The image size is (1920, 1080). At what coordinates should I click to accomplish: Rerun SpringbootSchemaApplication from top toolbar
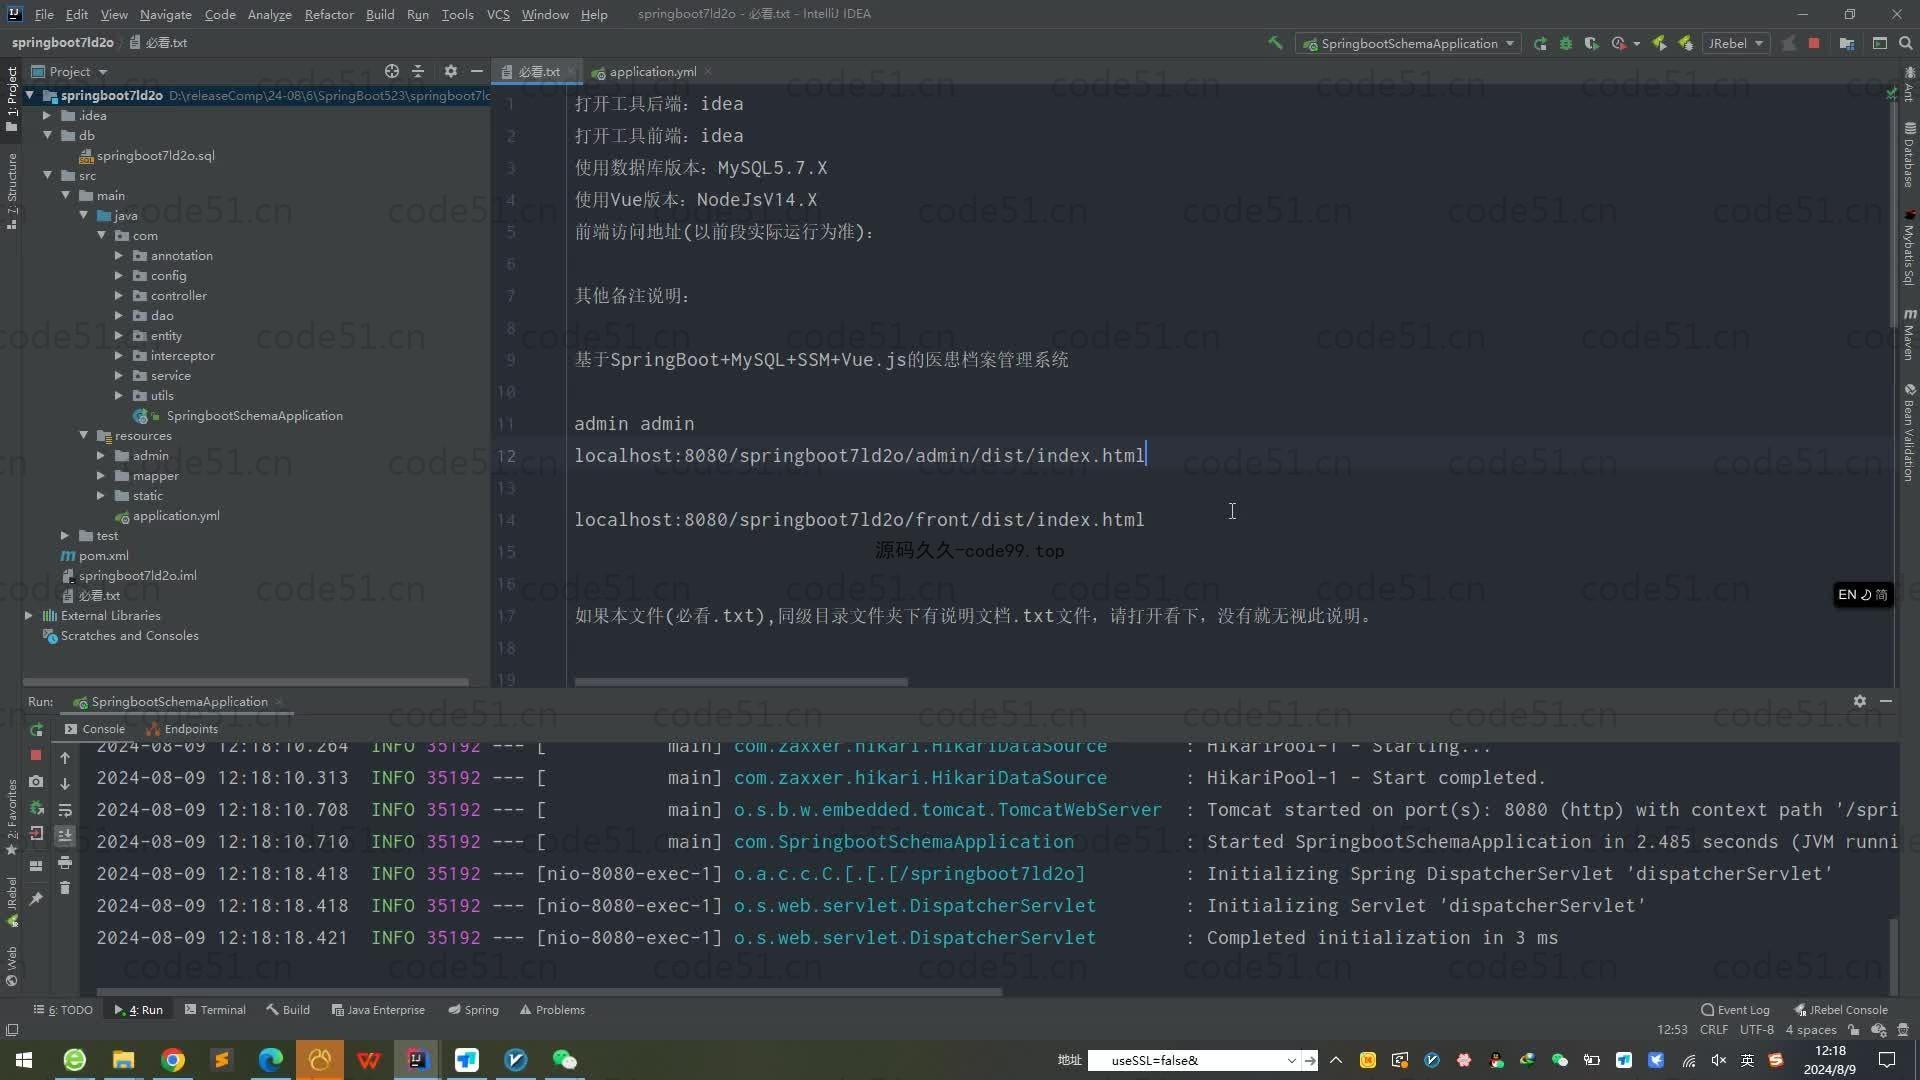click(1540, 43)
